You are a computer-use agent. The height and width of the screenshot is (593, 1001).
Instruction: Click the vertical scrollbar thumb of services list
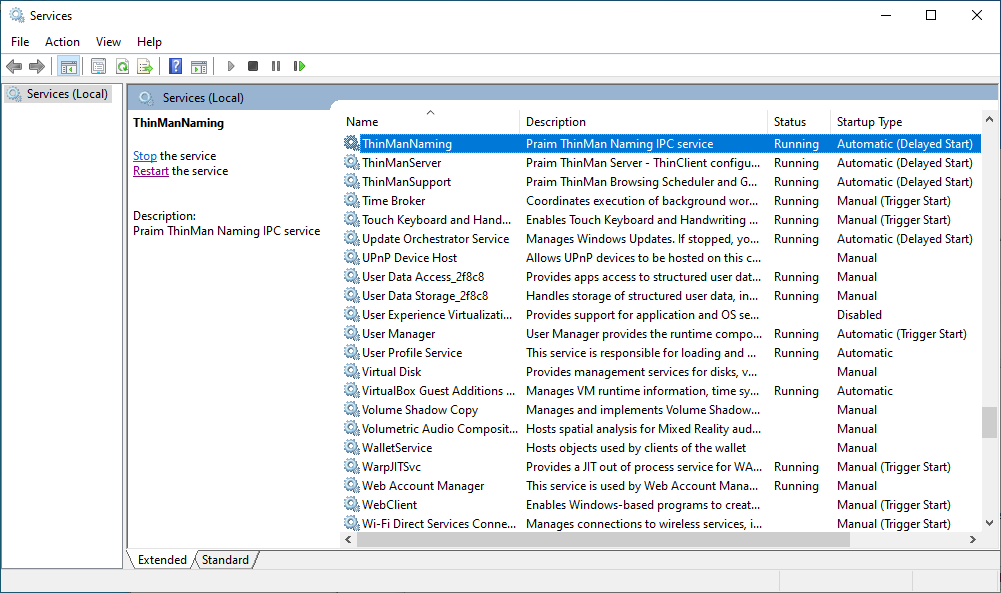pyautogui.click(x=989, y=423)
